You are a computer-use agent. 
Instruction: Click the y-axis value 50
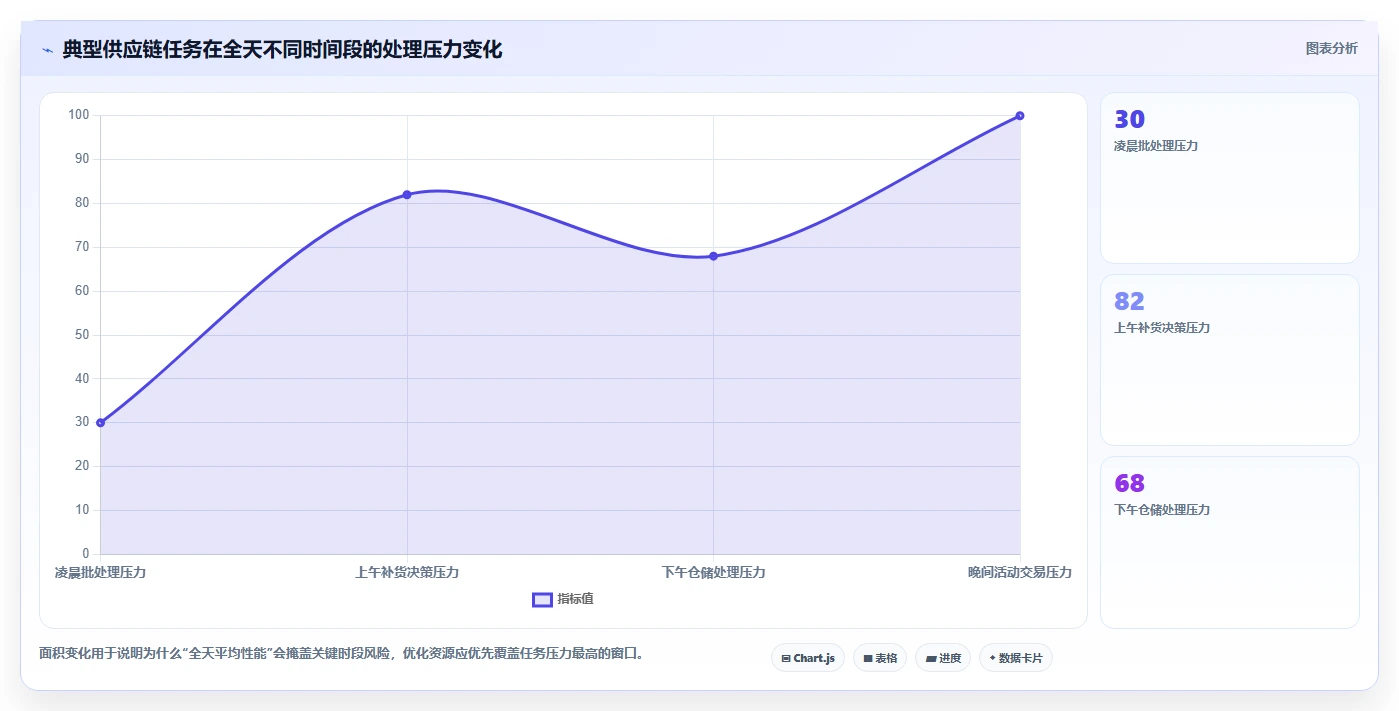(82, 335)
